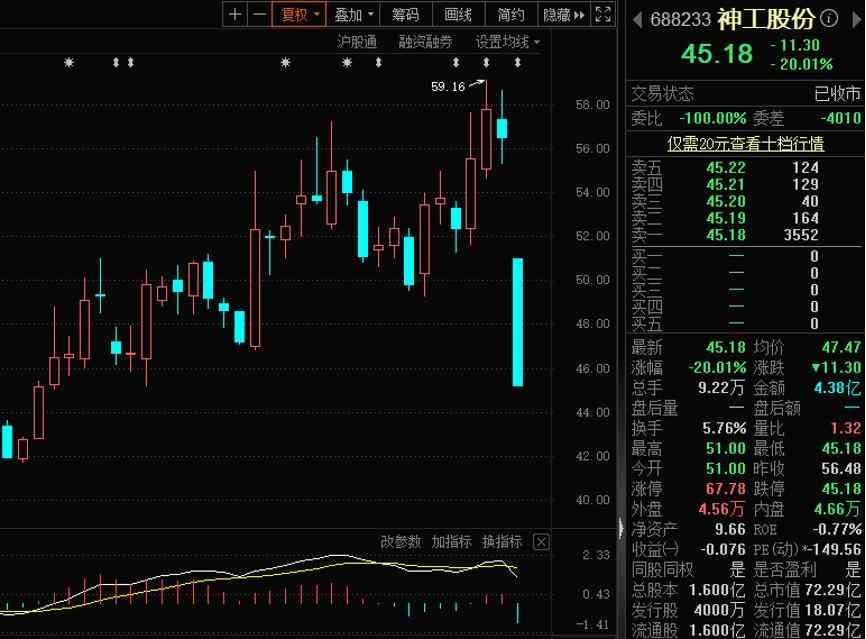Click the plus zoom-in chart button

[x=234, y=14]
